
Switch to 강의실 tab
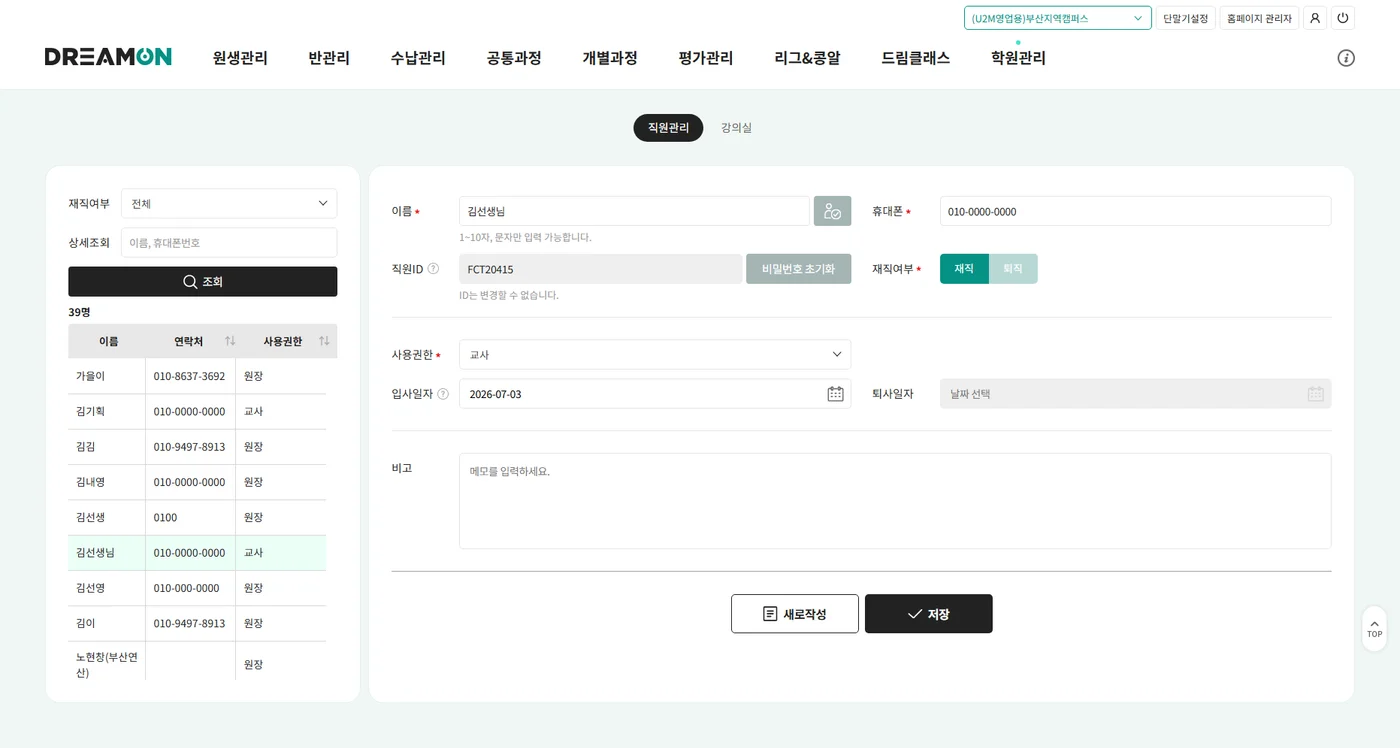pyautogui.click(x=736, y=128)
